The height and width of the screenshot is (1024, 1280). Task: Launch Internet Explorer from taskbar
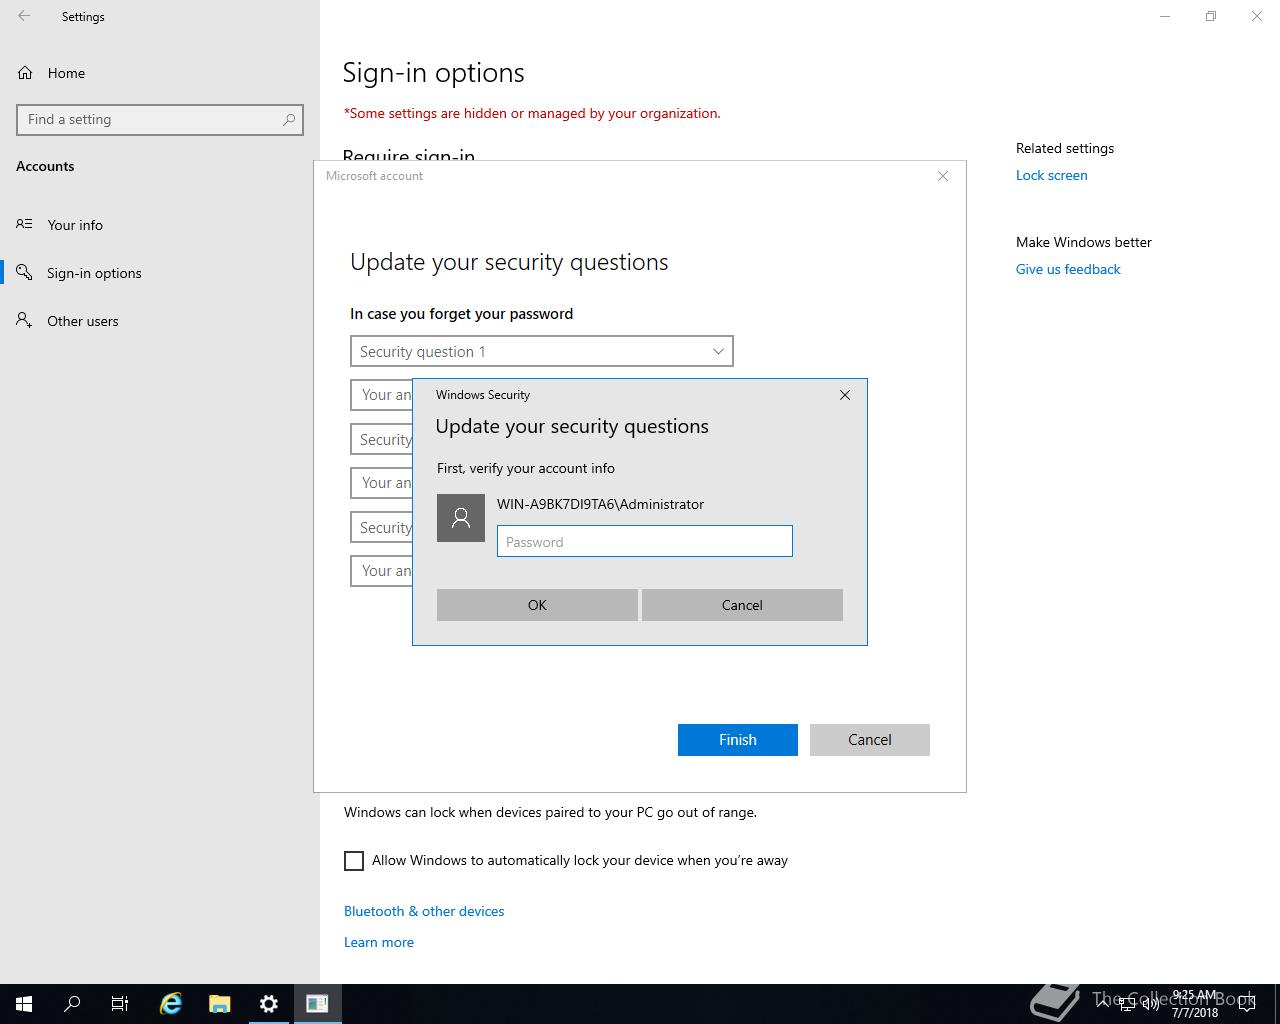pyautogui.click(x=171, y=1004)
